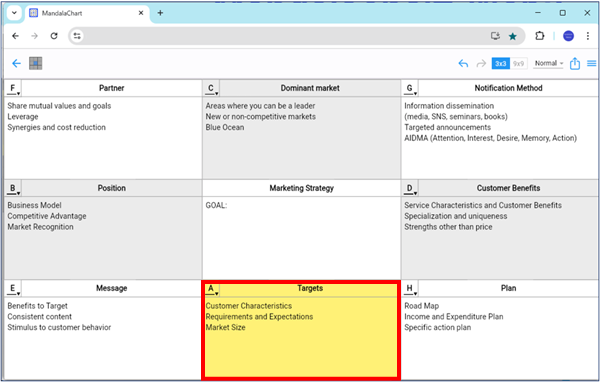The image size is (600, 382).
Task: Reload the page
Action: (54, 36)
